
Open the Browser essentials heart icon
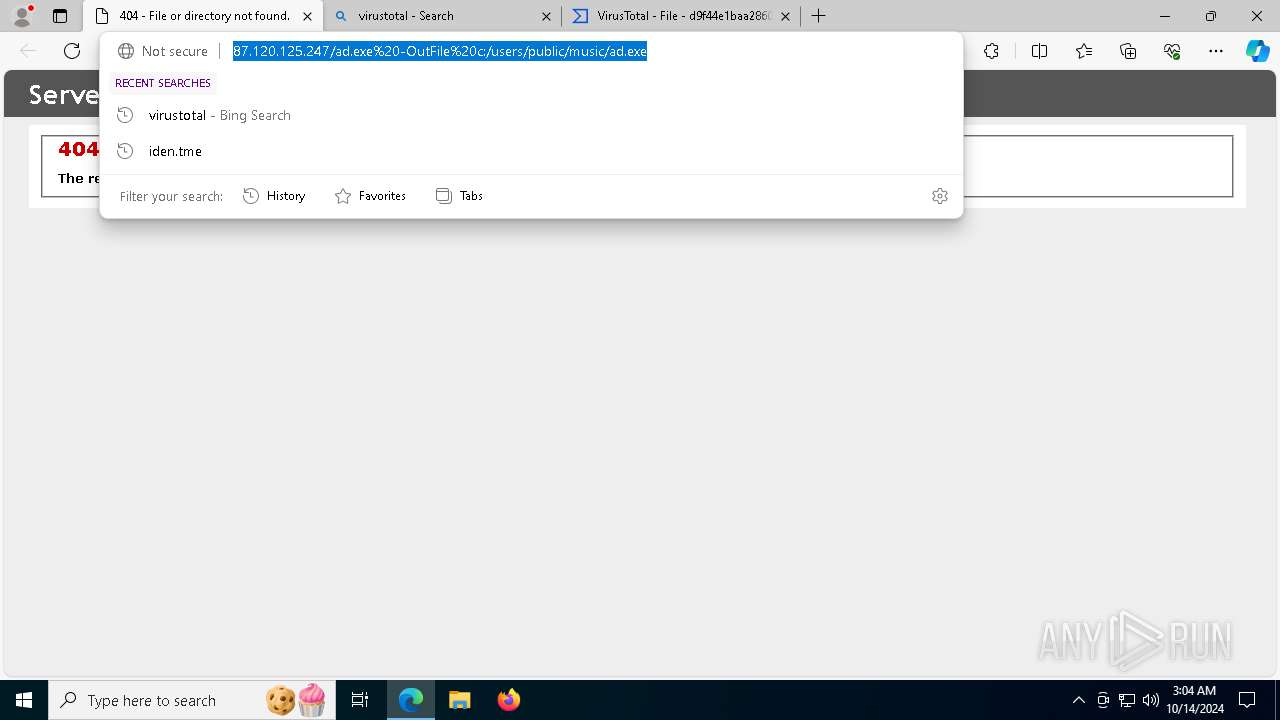click(x=1172, y=51)
